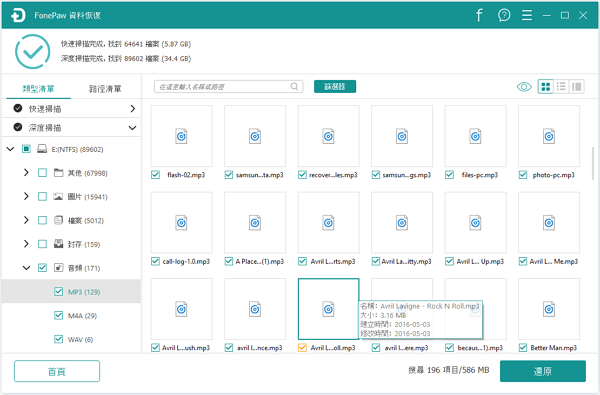Collapse the E:(NTFS) drive tree node
Viewport: 600px width, 395px height.
10,149
